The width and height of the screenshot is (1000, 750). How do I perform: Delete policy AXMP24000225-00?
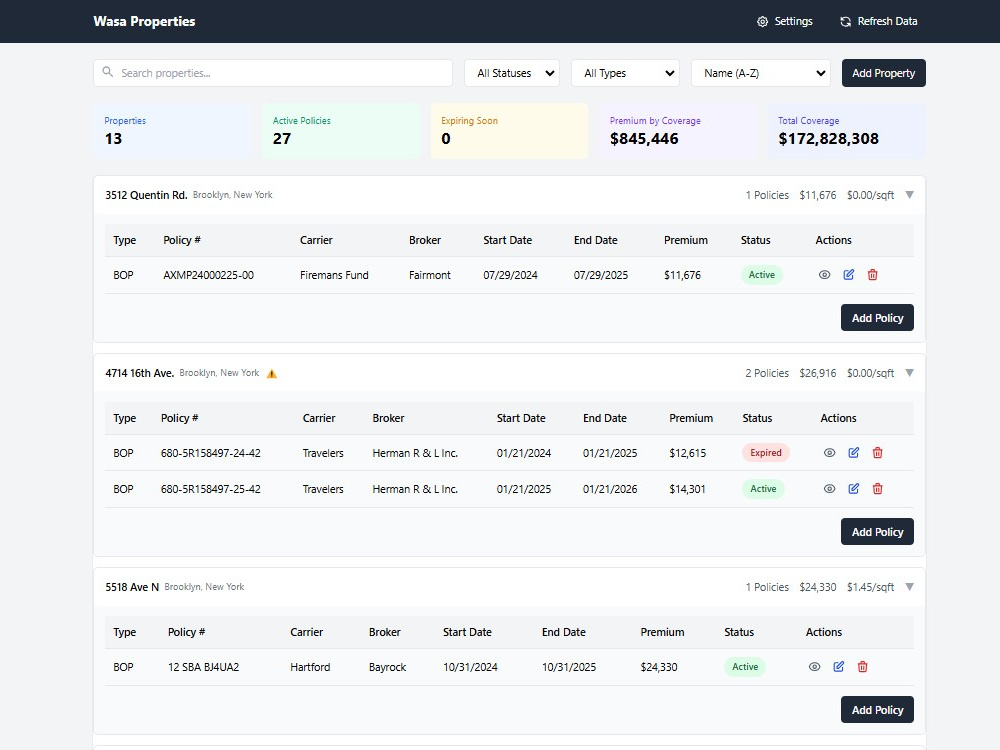coord(872,275)
